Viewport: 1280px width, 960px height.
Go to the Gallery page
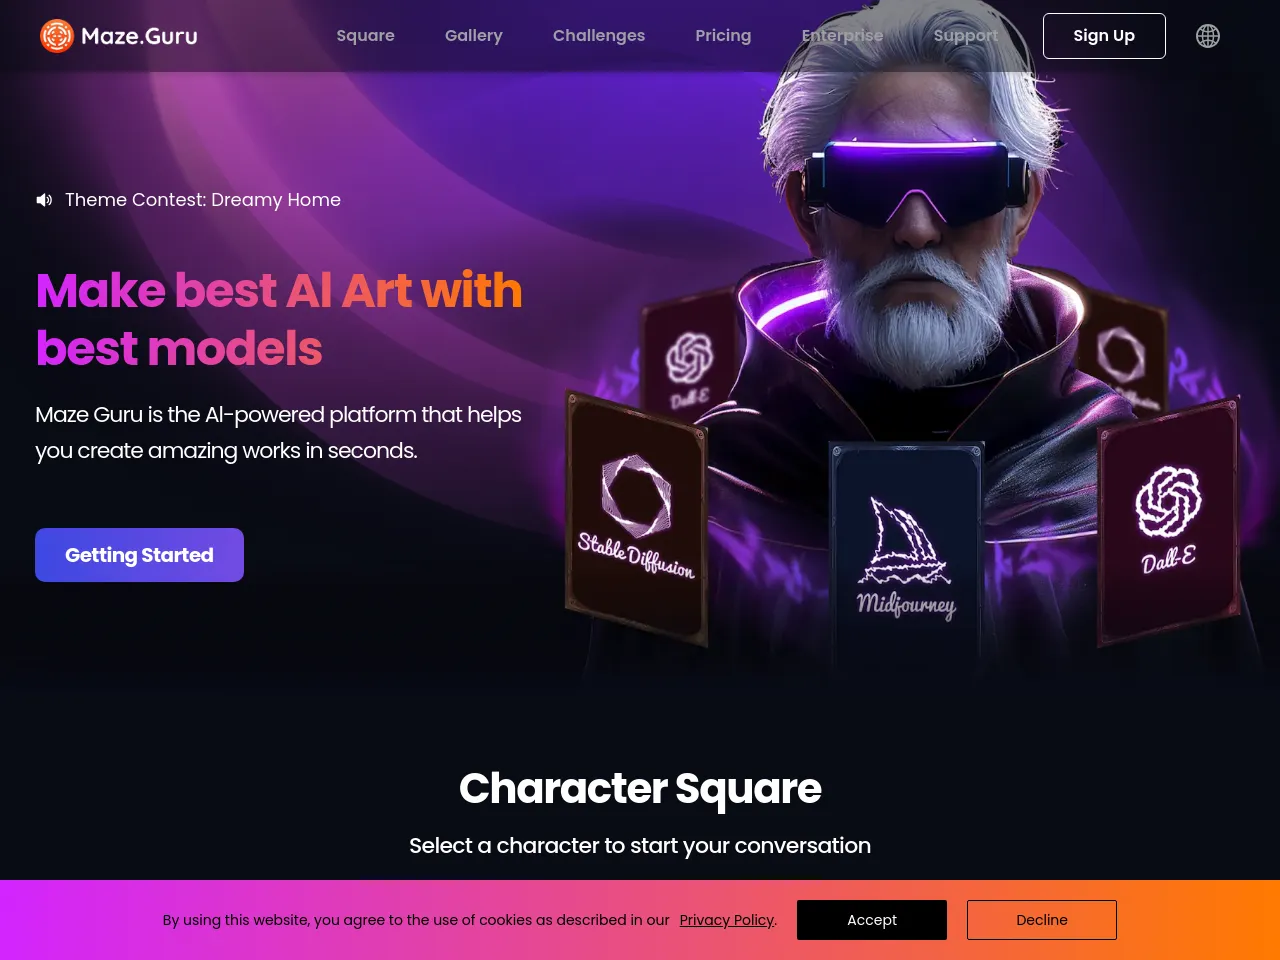tap(474, 36)
